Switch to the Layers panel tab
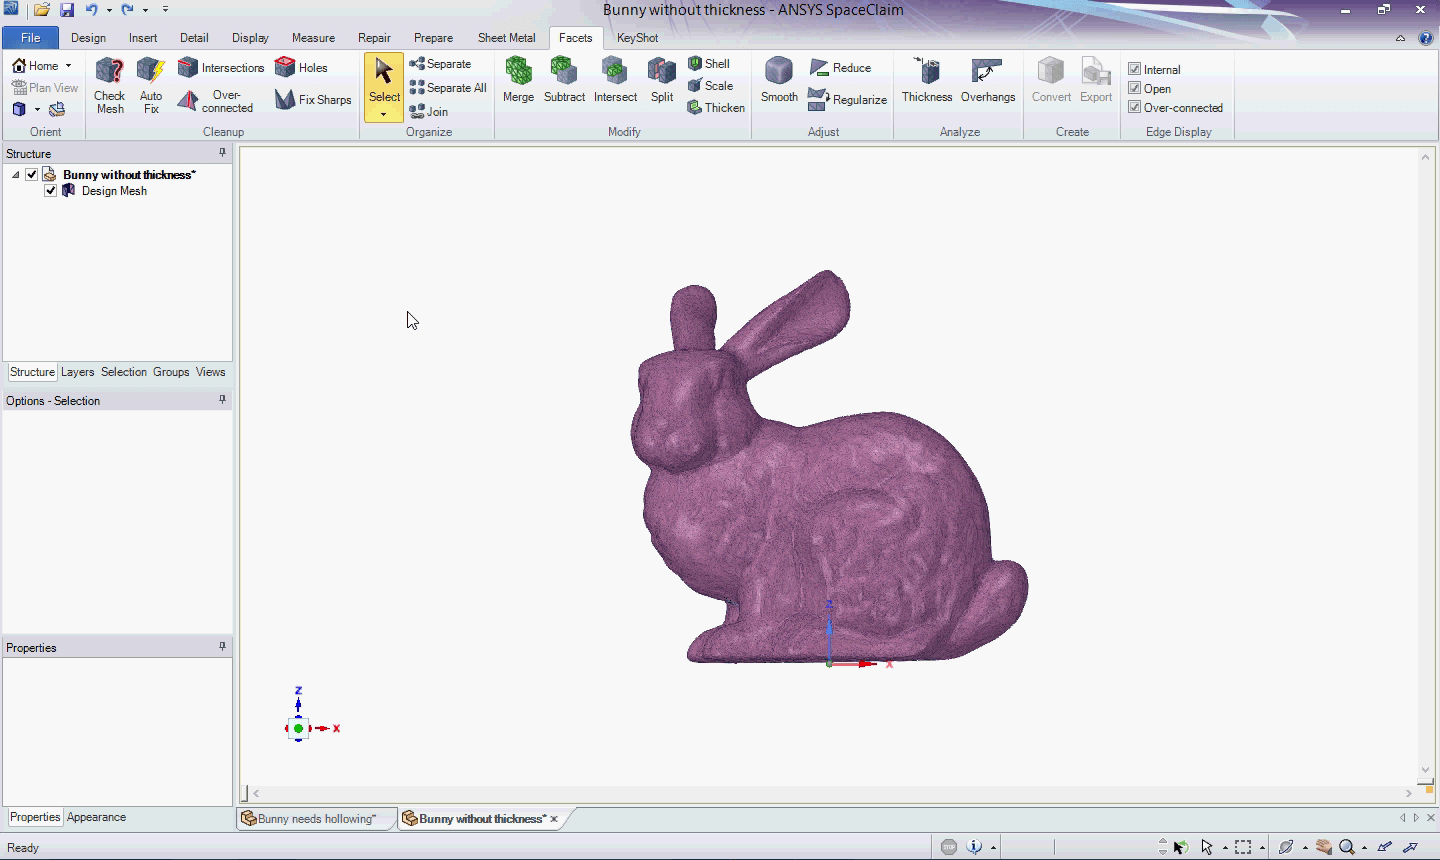This screenshot has height=860, width=1440. pyautogui.click(x=77, y=372)
